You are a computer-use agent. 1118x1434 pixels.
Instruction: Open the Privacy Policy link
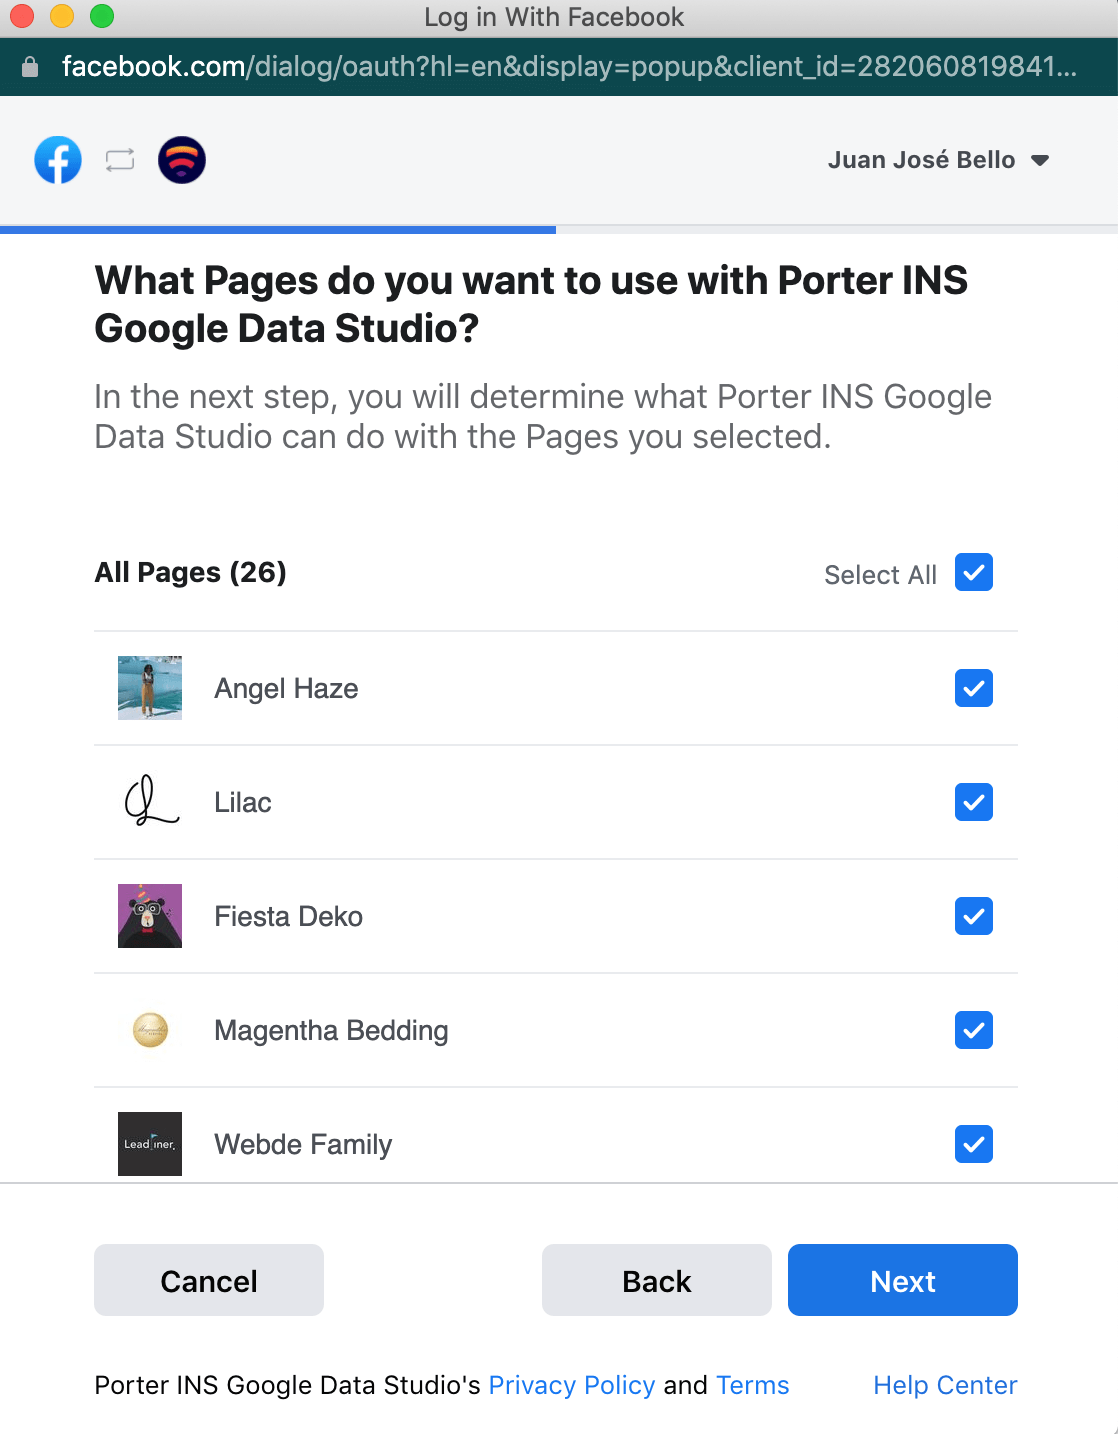572,1385
